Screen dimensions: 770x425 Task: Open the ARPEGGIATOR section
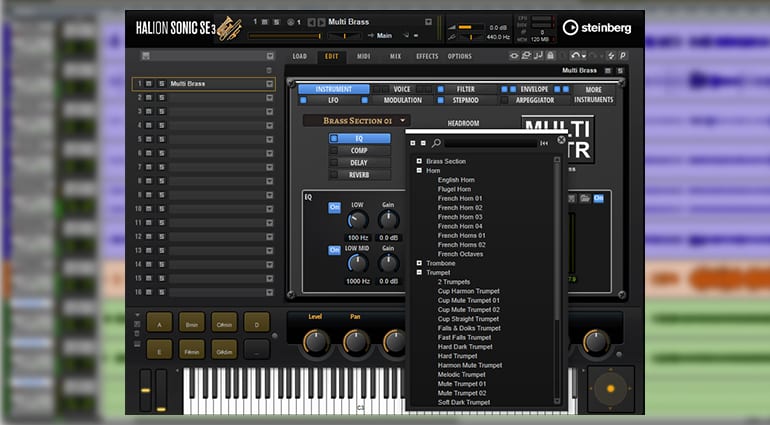[x=535, y=100]
